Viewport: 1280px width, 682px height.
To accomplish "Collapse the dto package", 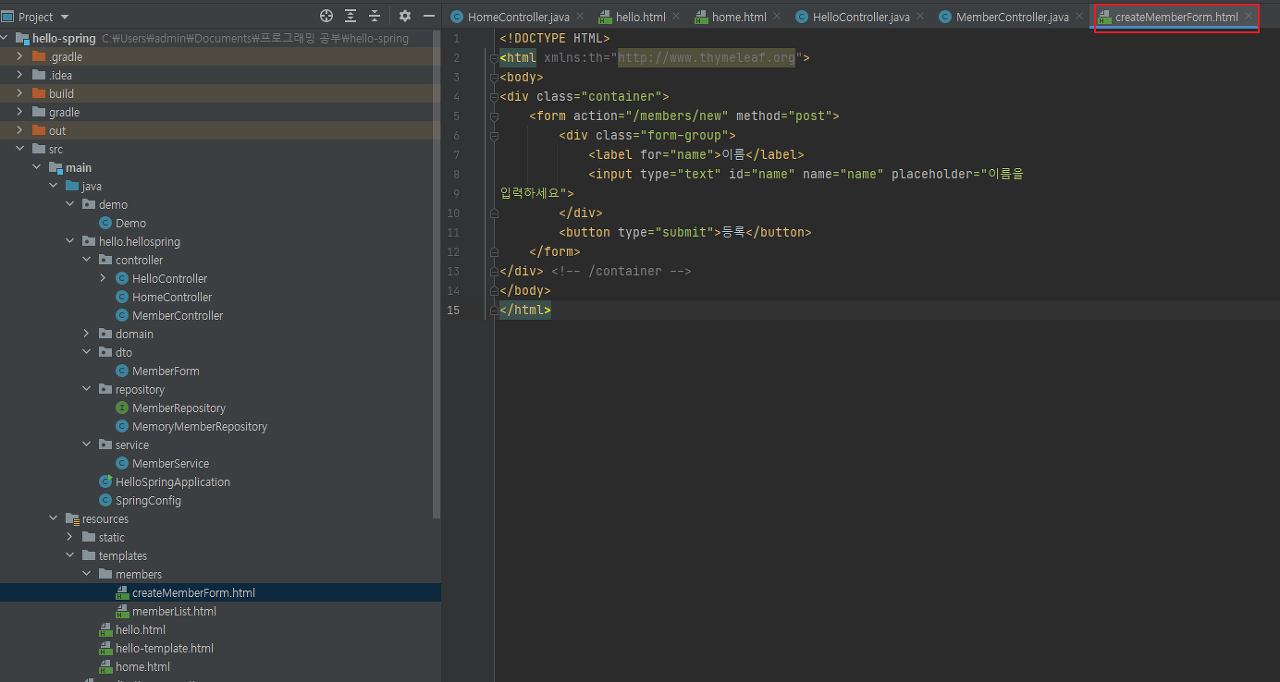I will pos(87,353).
